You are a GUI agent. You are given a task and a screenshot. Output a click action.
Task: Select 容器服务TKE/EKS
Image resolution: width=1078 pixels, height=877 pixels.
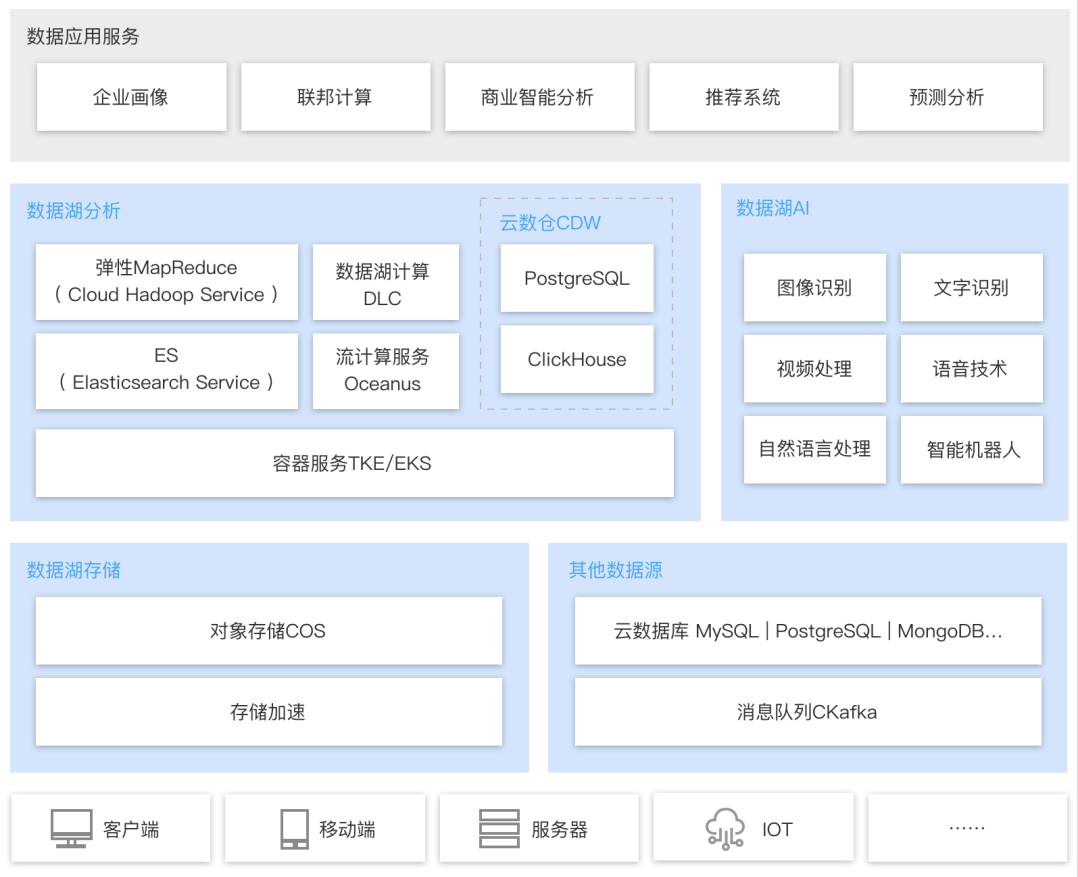pos(355,463)
